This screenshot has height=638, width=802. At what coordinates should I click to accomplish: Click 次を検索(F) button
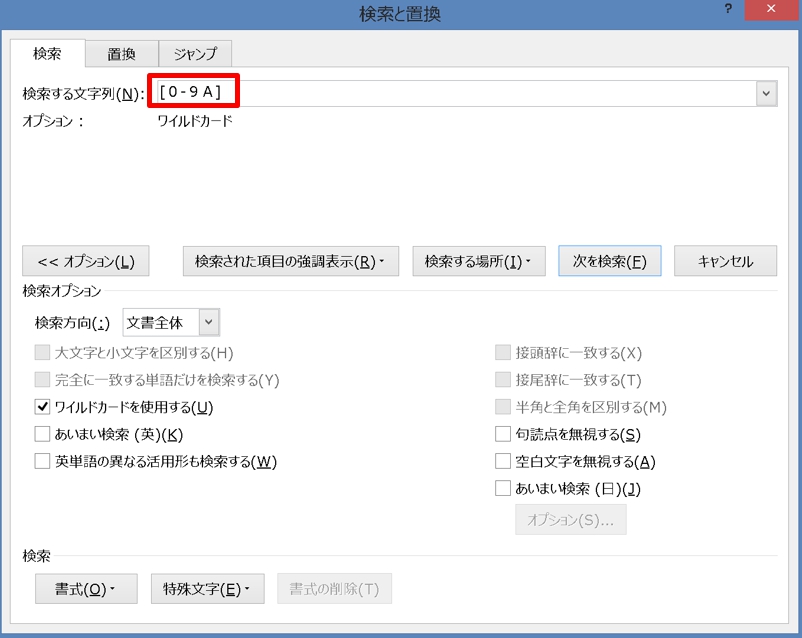pos(610,261)
